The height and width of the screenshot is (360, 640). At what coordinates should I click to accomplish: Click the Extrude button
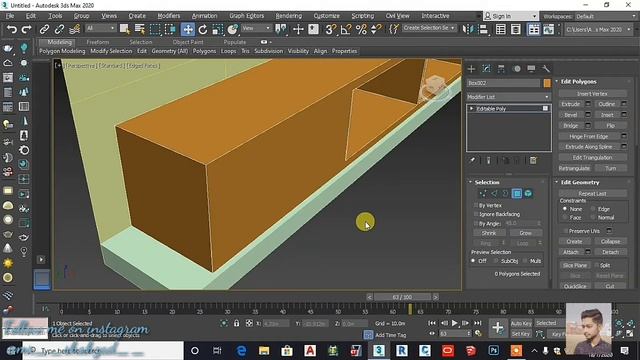click(571, 104)
